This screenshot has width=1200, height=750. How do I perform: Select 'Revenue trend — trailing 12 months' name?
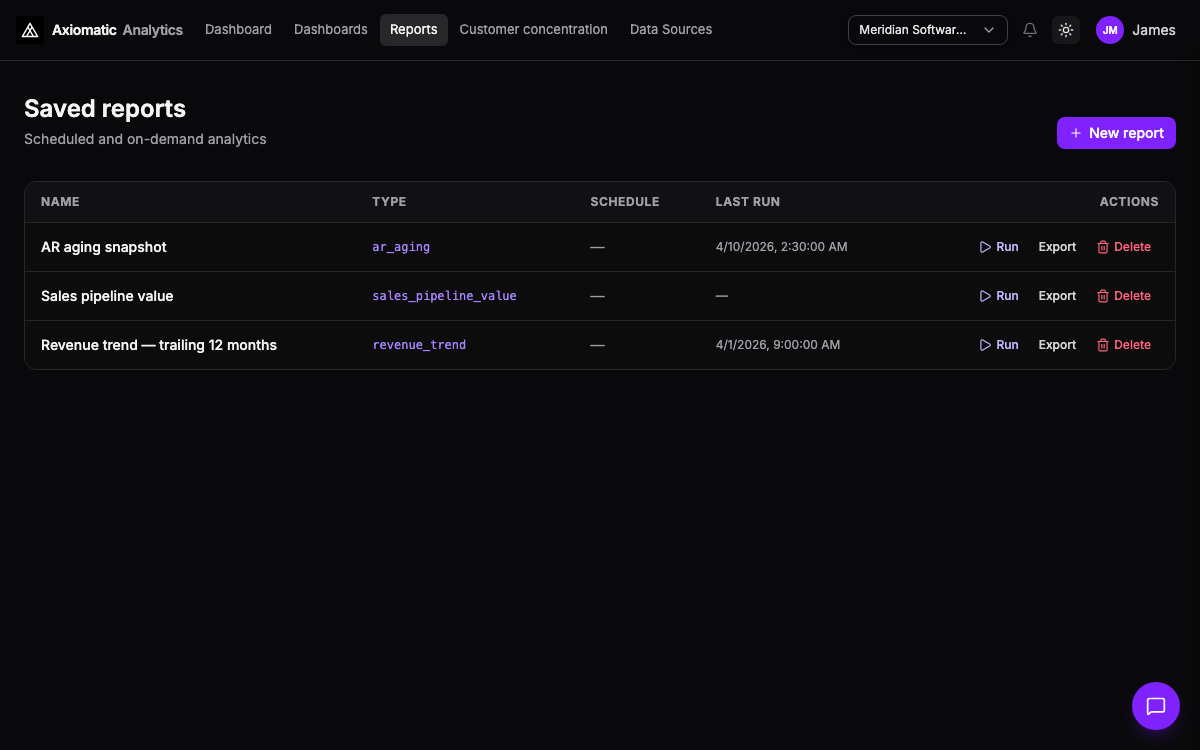159,345
